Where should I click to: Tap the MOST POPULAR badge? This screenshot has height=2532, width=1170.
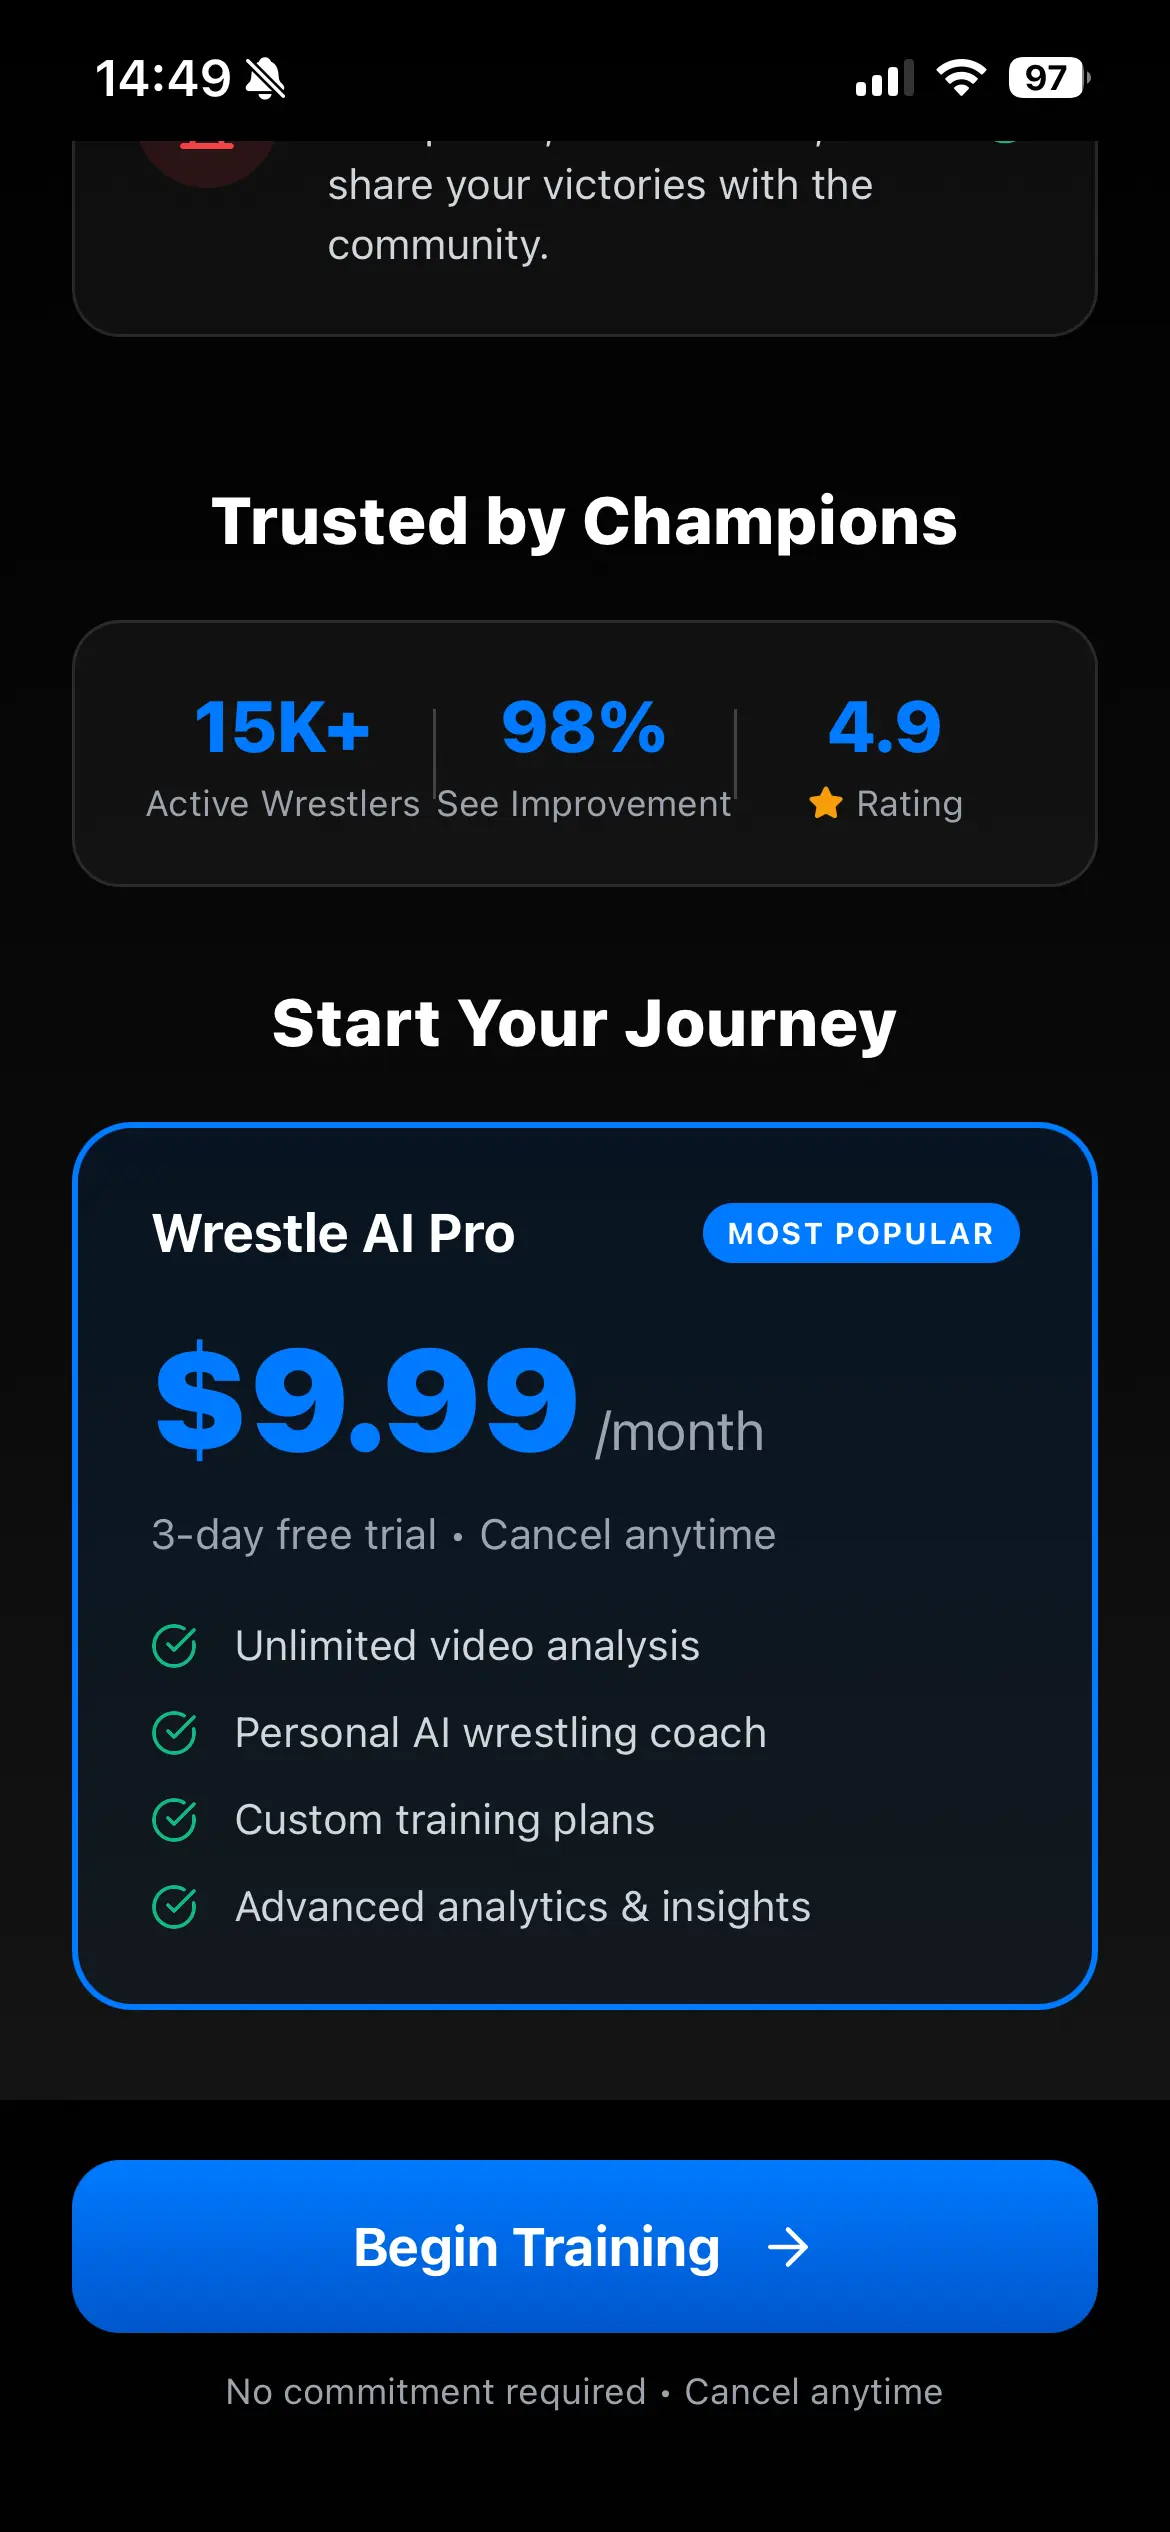[x=861, y=1233]
